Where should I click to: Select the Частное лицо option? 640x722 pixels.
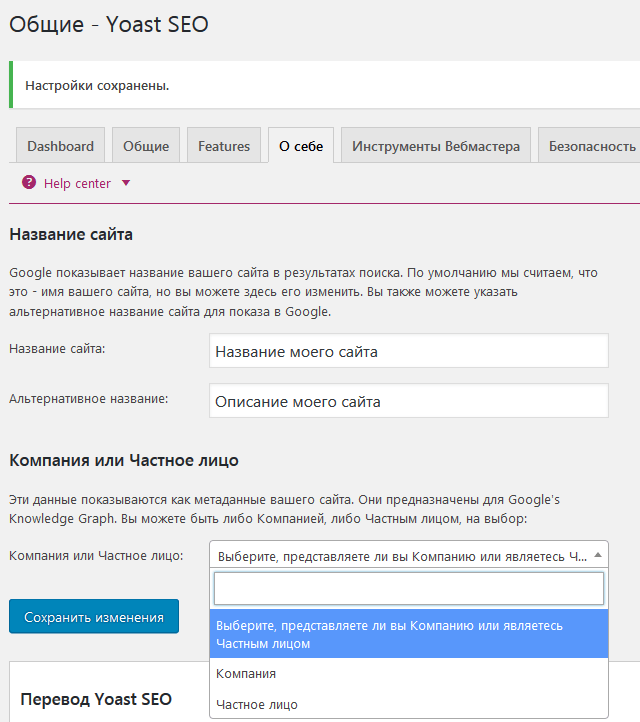(409, 704)
